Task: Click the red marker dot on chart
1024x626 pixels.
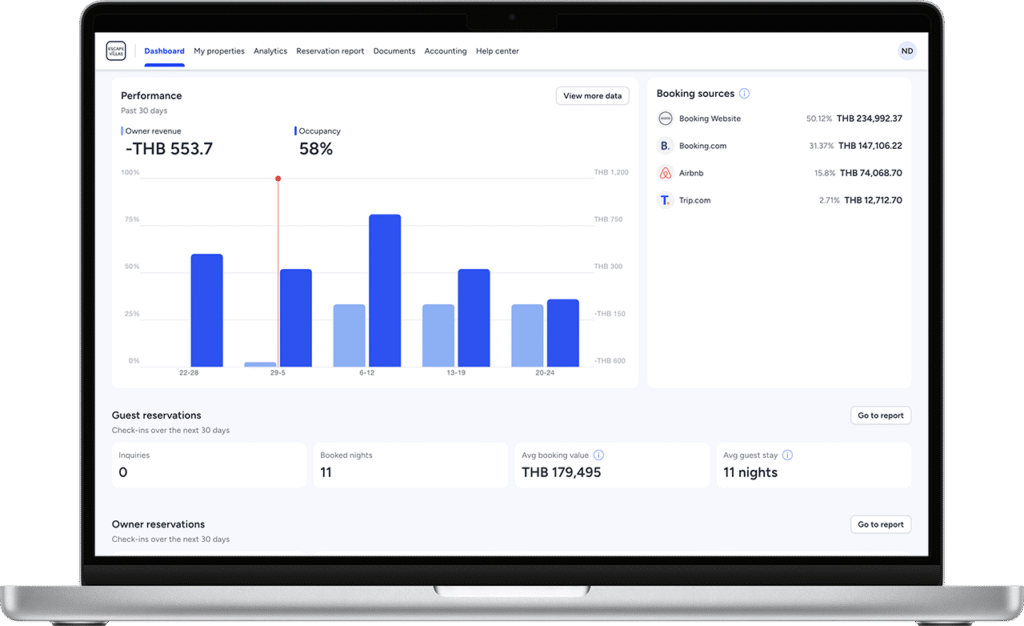Action: [278, 179]
